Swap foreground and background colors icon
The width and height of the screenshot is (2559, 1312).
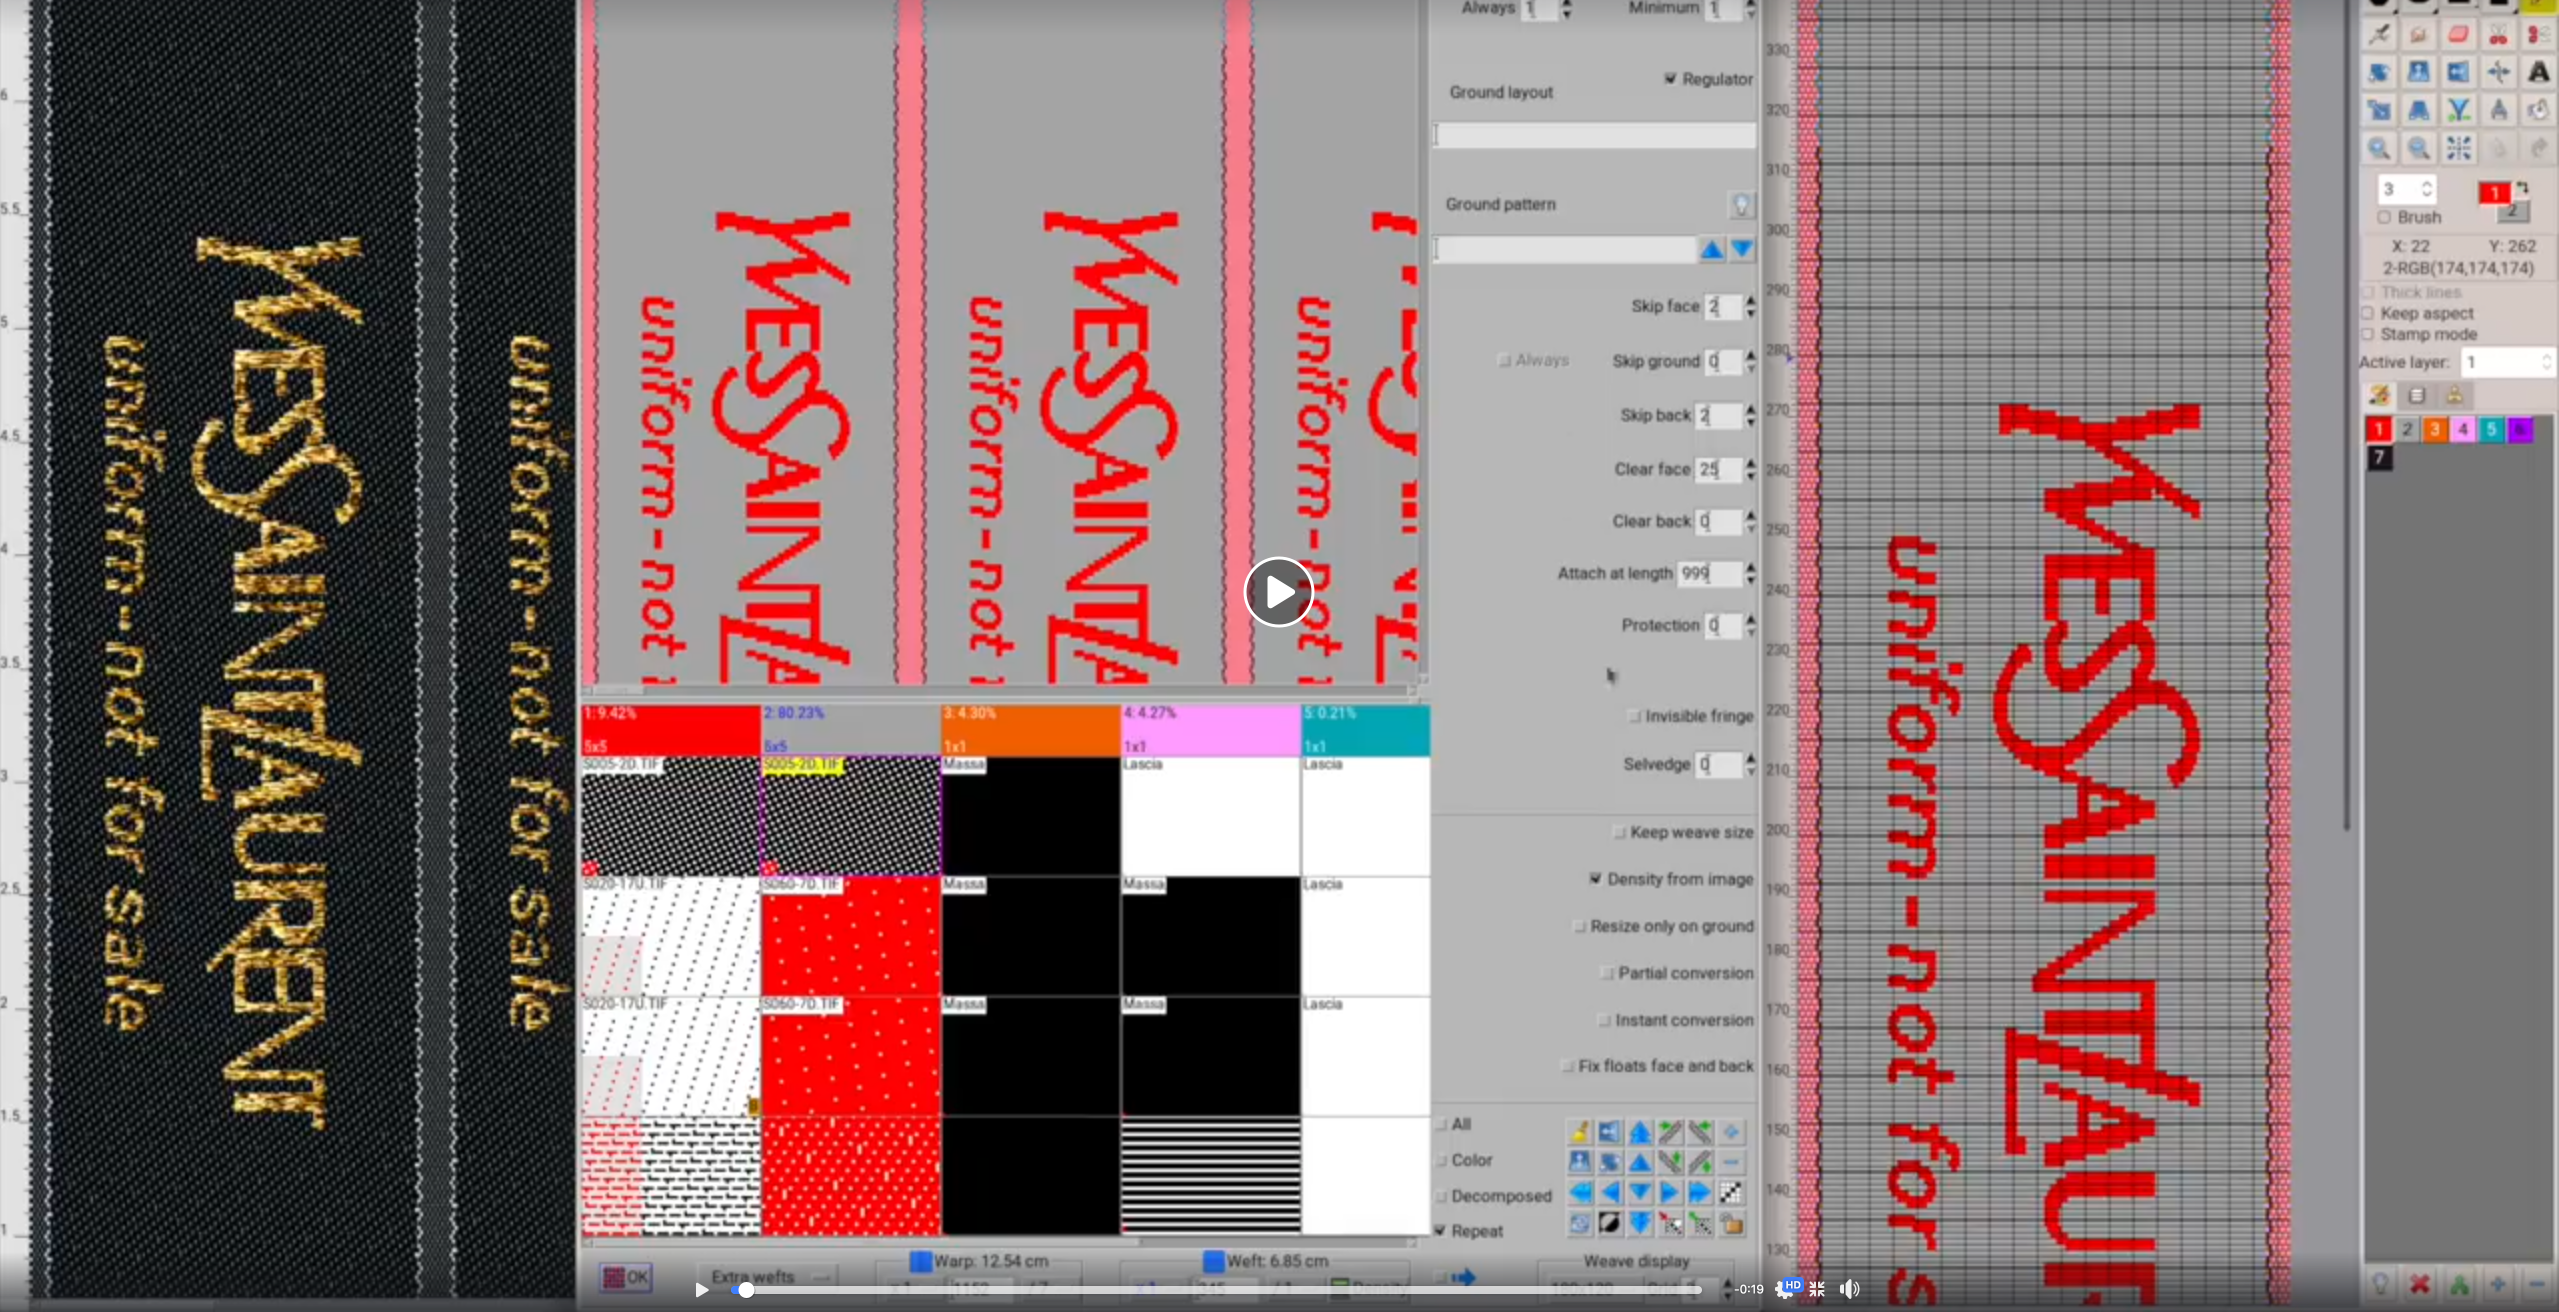2523,187
